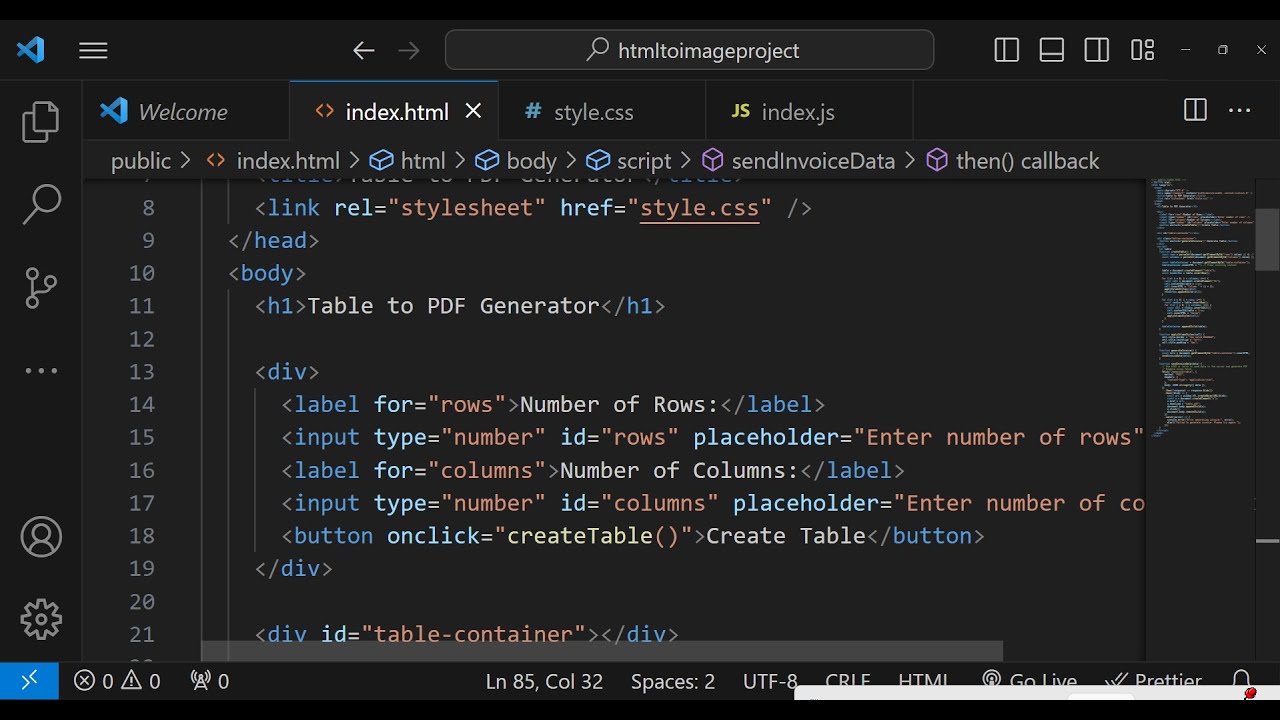
Task: Toggle the primary side bar visibility
Action: tap(1007, 50)
